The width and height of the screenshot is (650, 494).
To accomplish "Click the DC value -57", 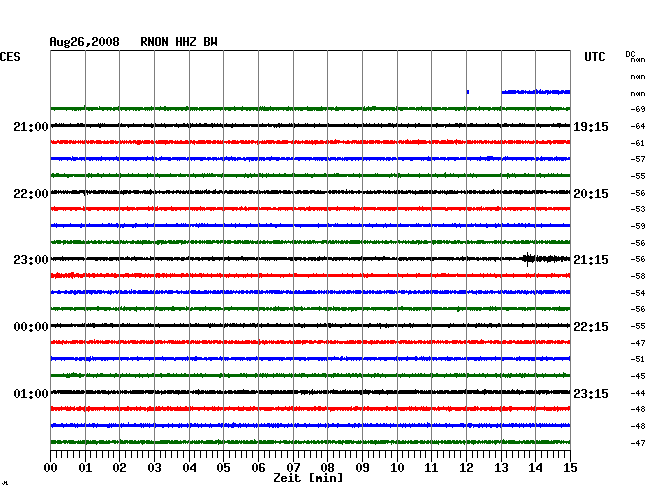I will [x=638, y=159].
